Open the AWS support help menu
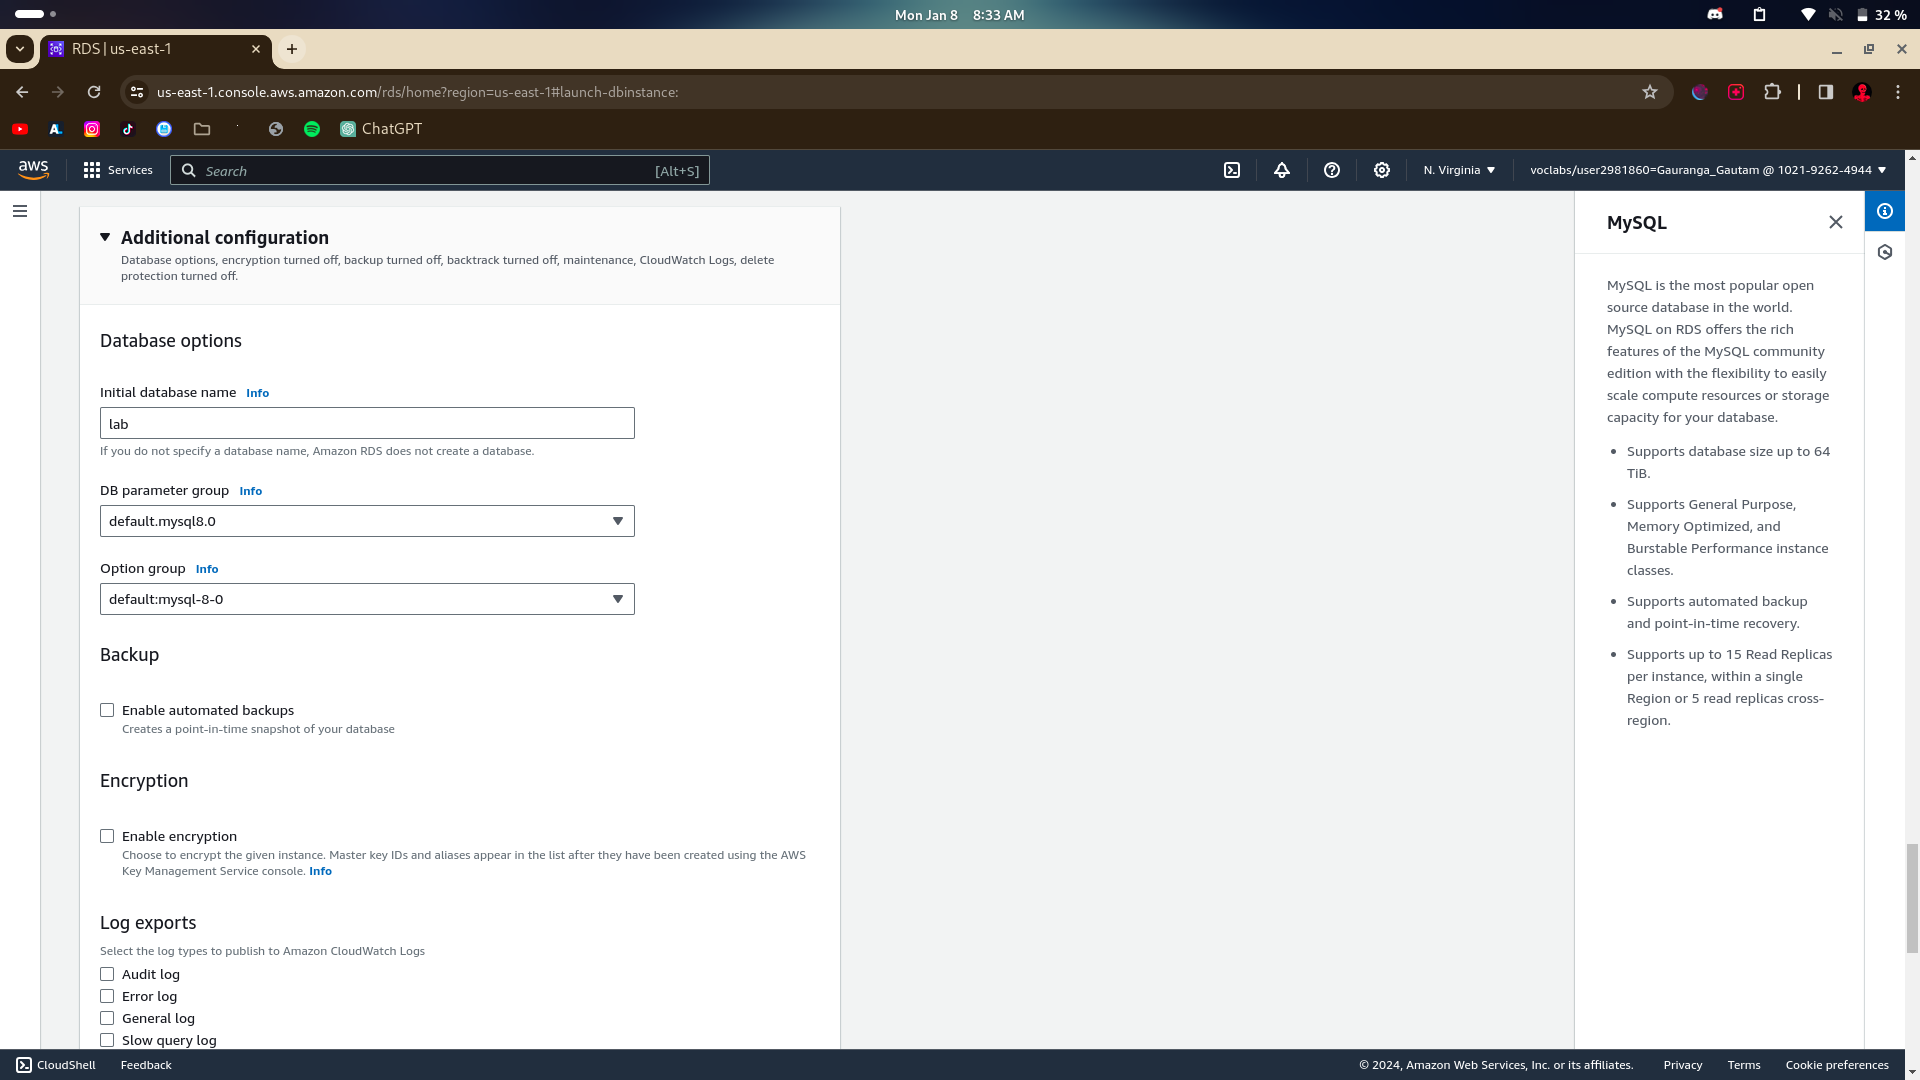1920x1080 pixels. point(1332,170)
